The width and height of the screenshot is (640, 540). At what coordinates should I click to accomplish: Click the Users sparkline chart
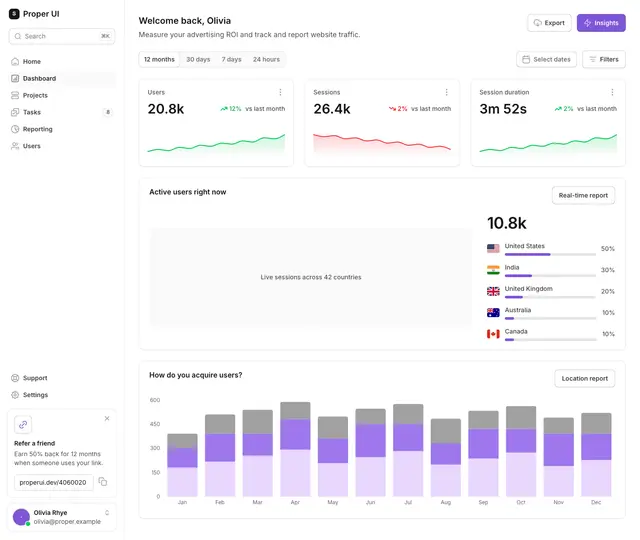[x=216, y=144]
